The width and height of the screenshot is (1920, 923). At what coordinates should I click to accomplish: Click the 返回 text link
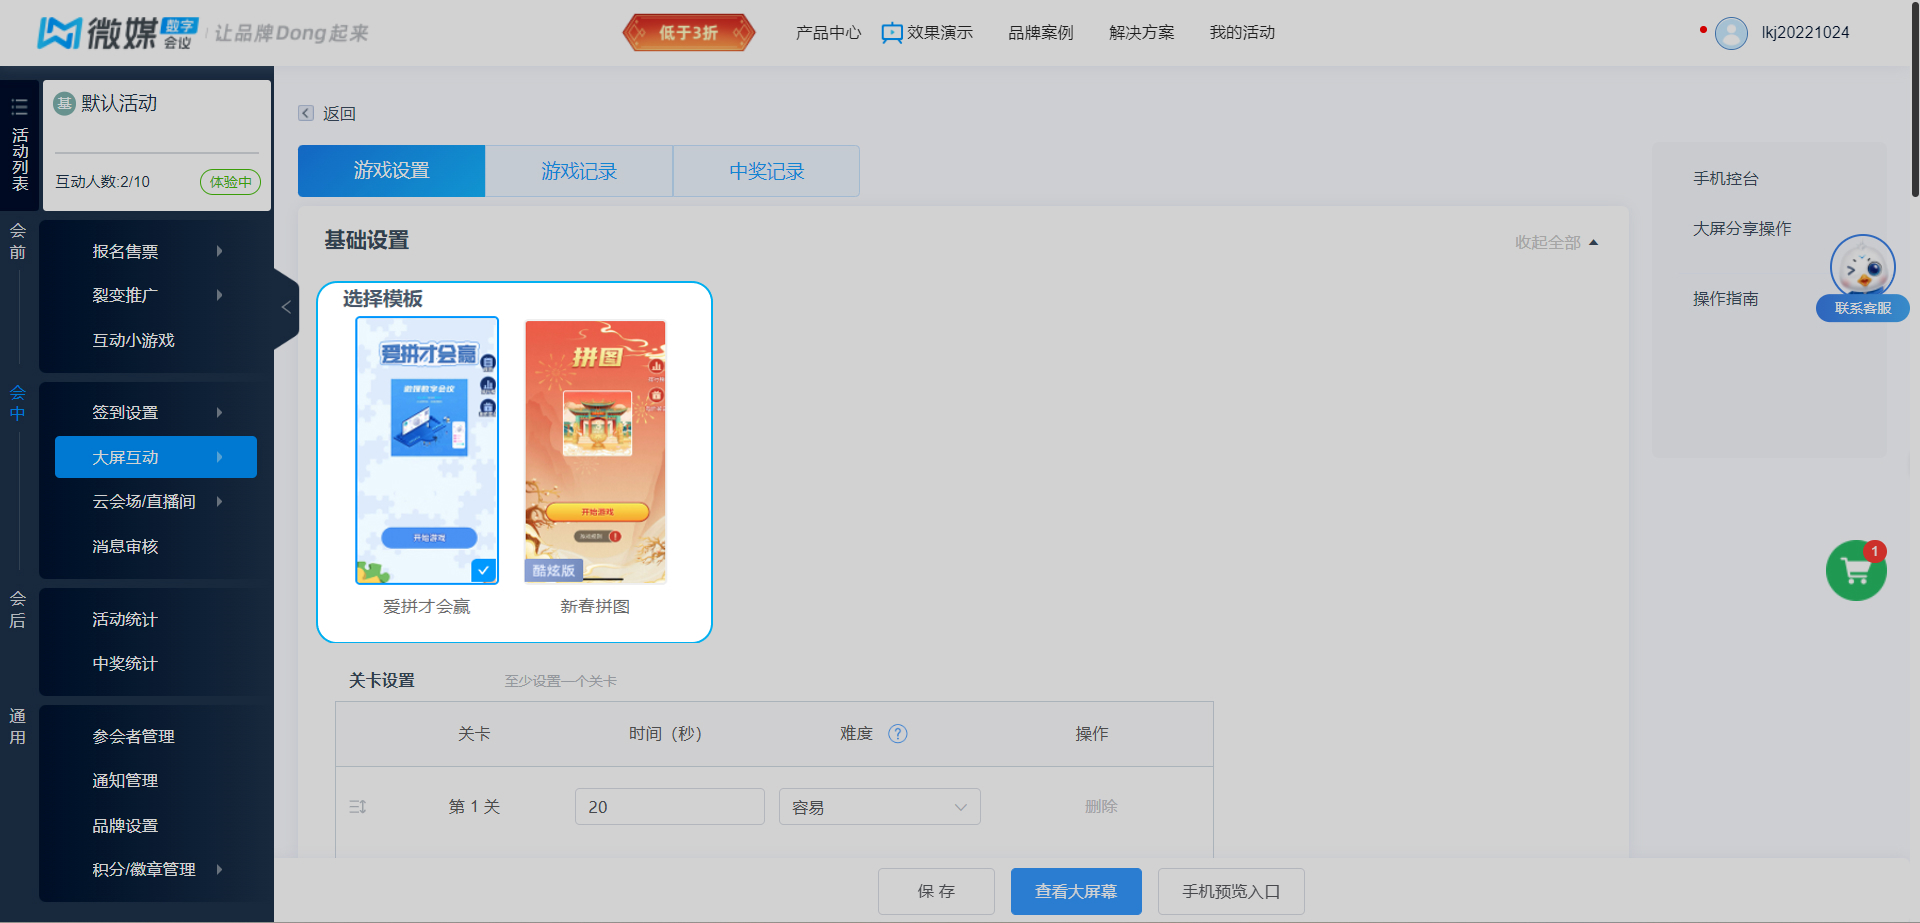339,113
